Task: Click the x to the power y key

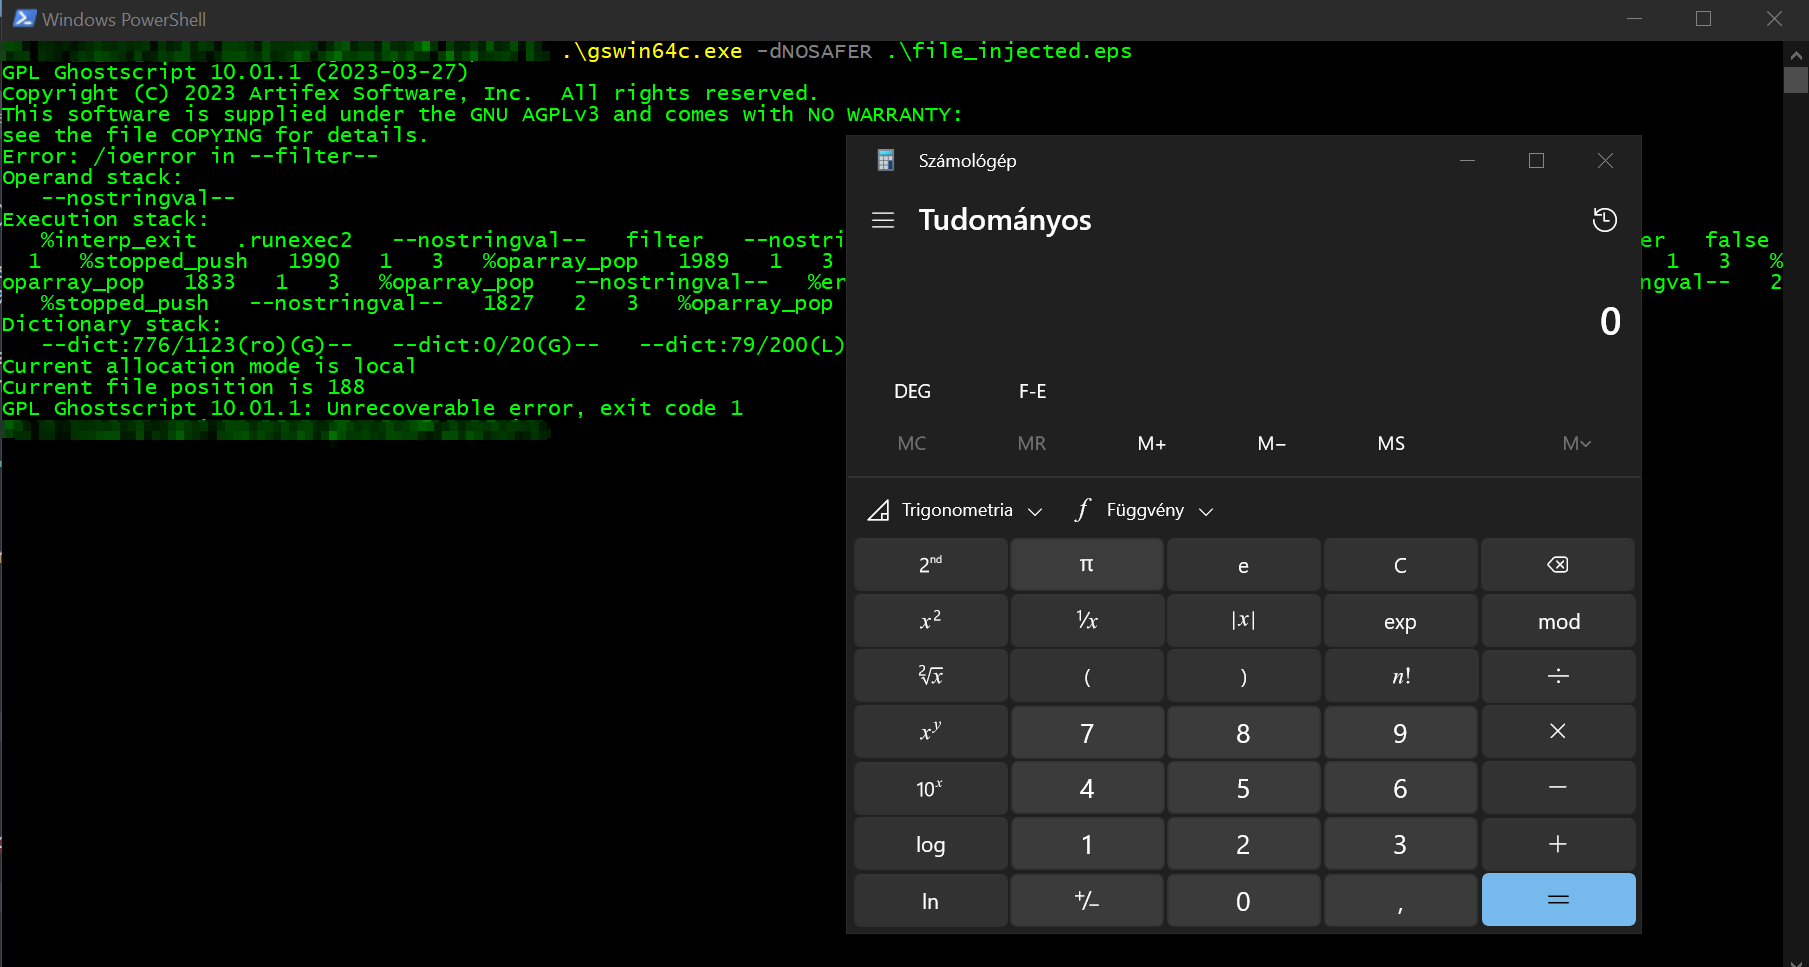Action: point(931,732)
